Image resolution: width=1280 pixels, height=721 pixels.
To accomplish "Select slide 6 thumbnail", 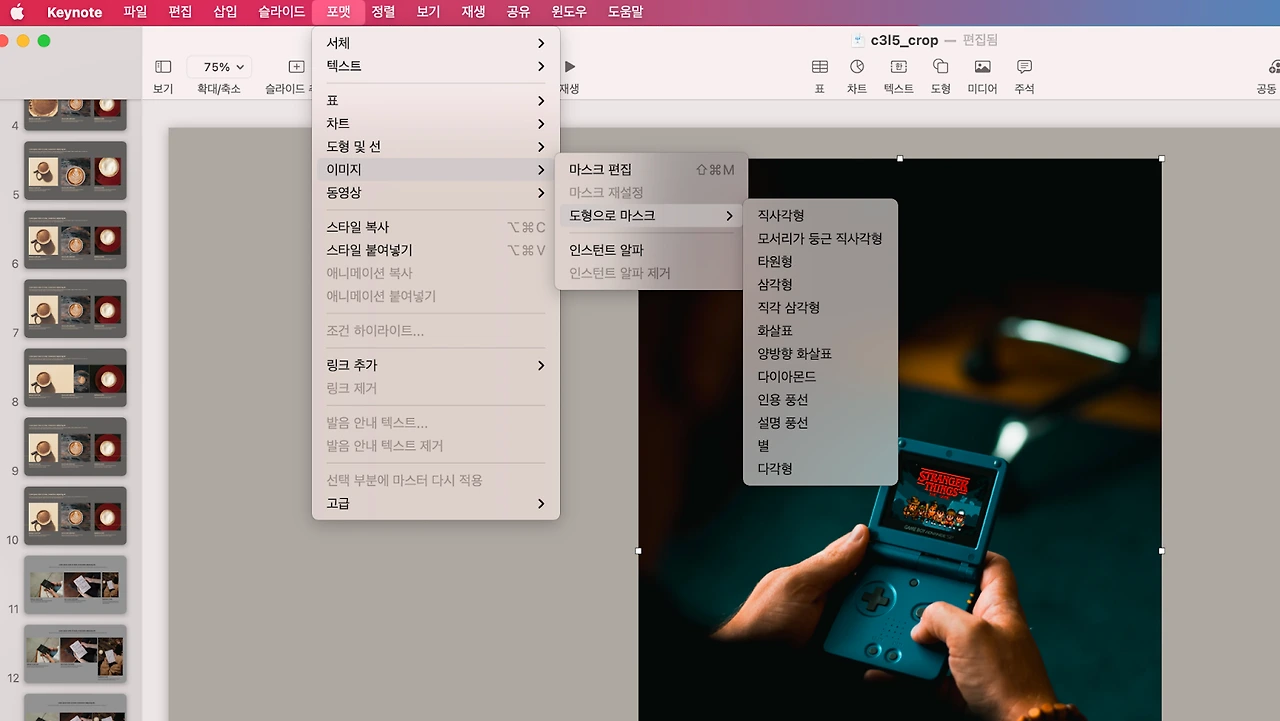I will pyautogui.click(x=75, y=239).
